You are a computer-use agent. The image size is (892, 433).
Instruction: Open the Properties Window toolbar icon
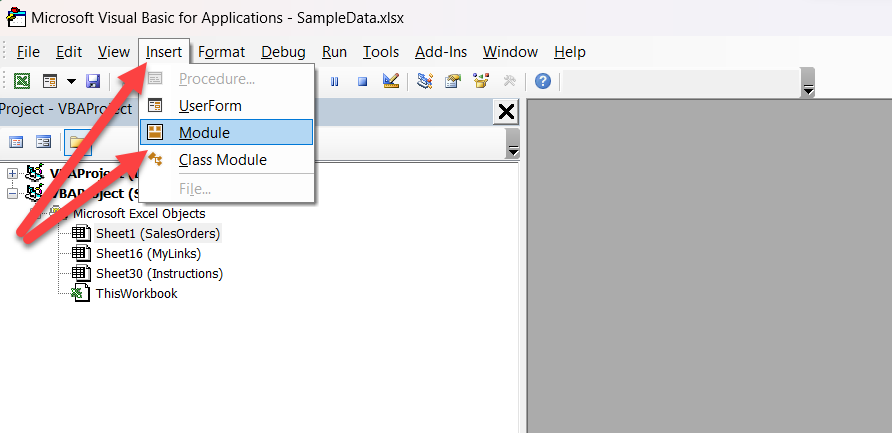click(x=453, y=81)
